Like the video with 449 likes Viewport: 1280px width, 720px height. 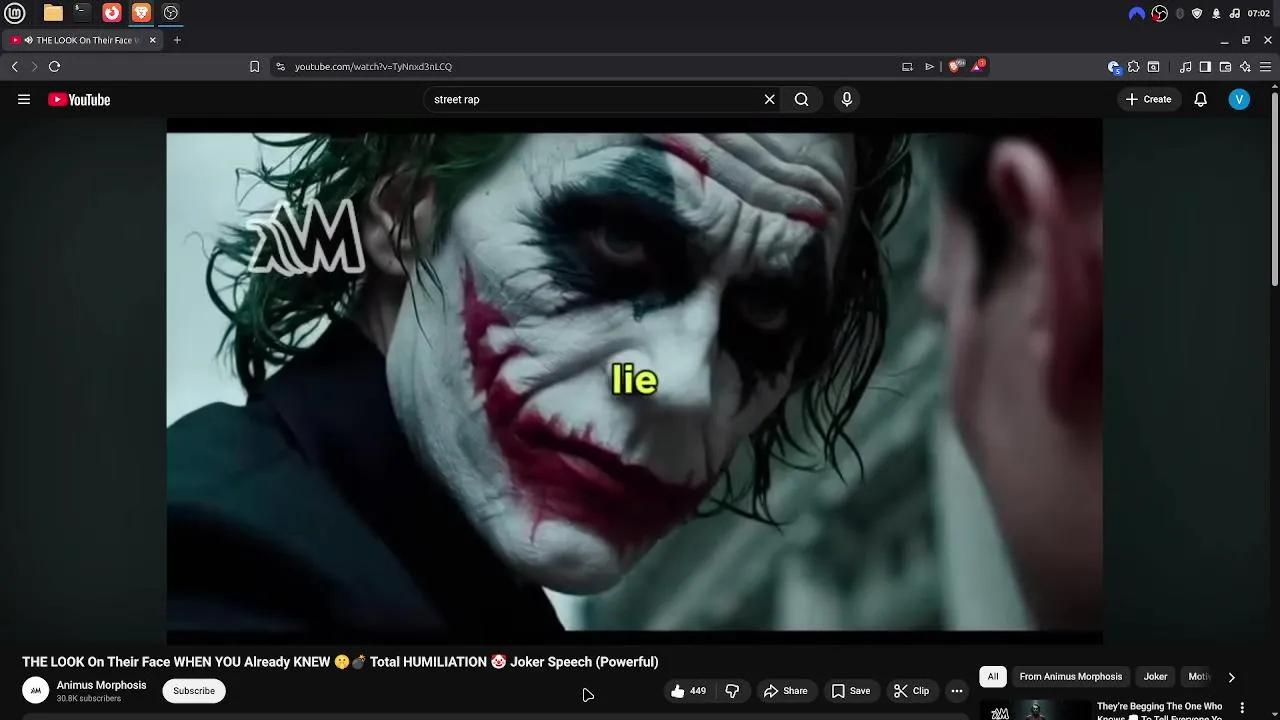click(x=688, y=691)
